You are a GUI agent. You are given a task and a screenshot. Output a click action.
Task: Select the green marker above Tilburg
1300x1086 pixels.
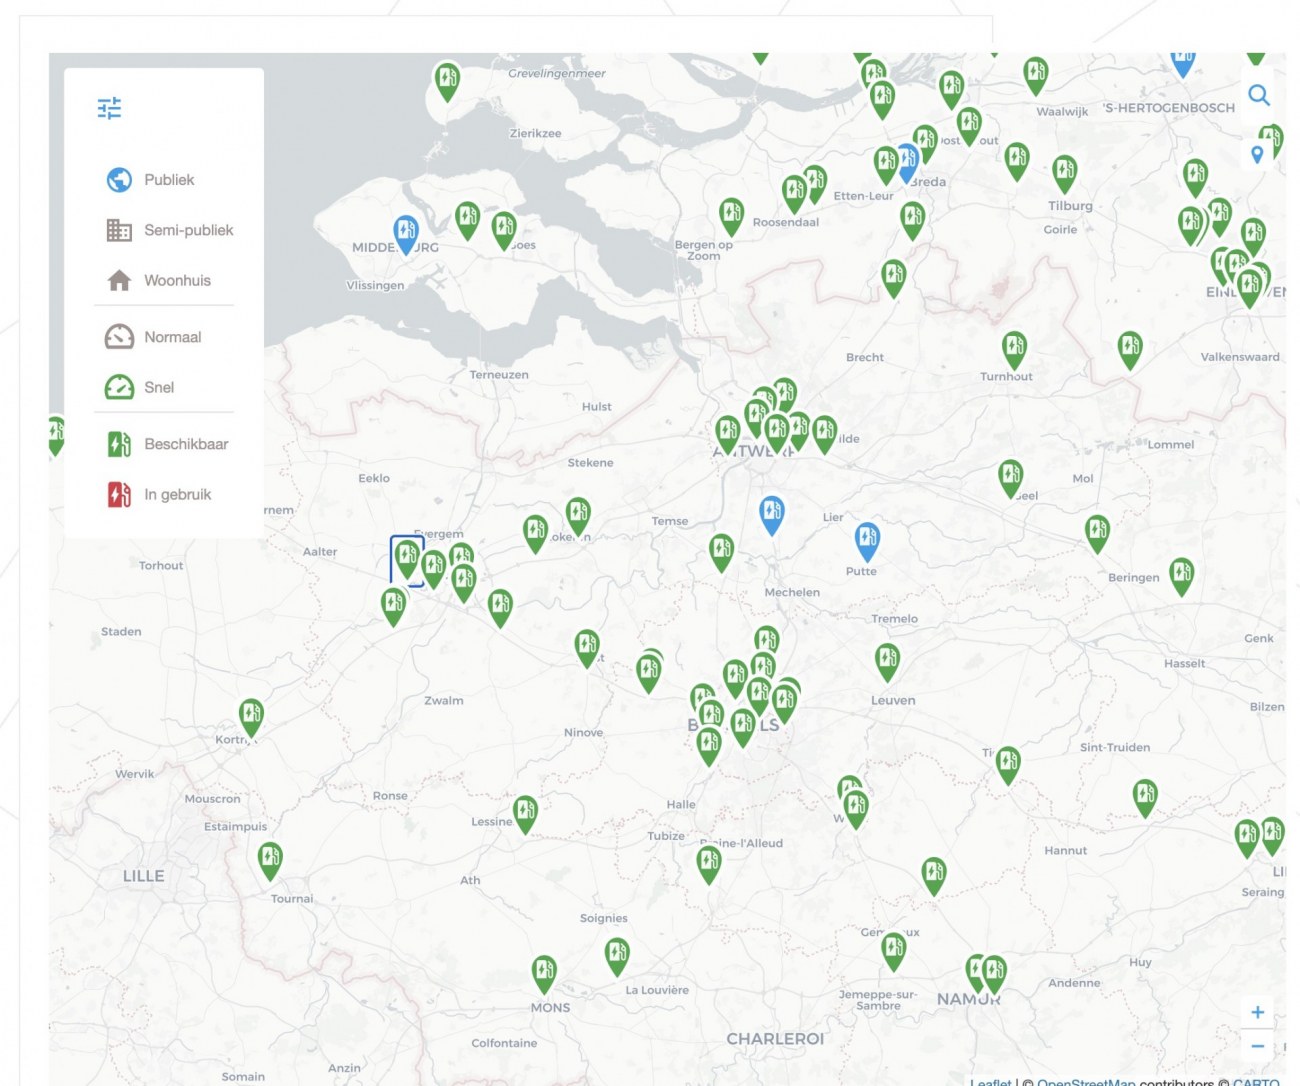pyautogui.click(x=1064, y=174)
